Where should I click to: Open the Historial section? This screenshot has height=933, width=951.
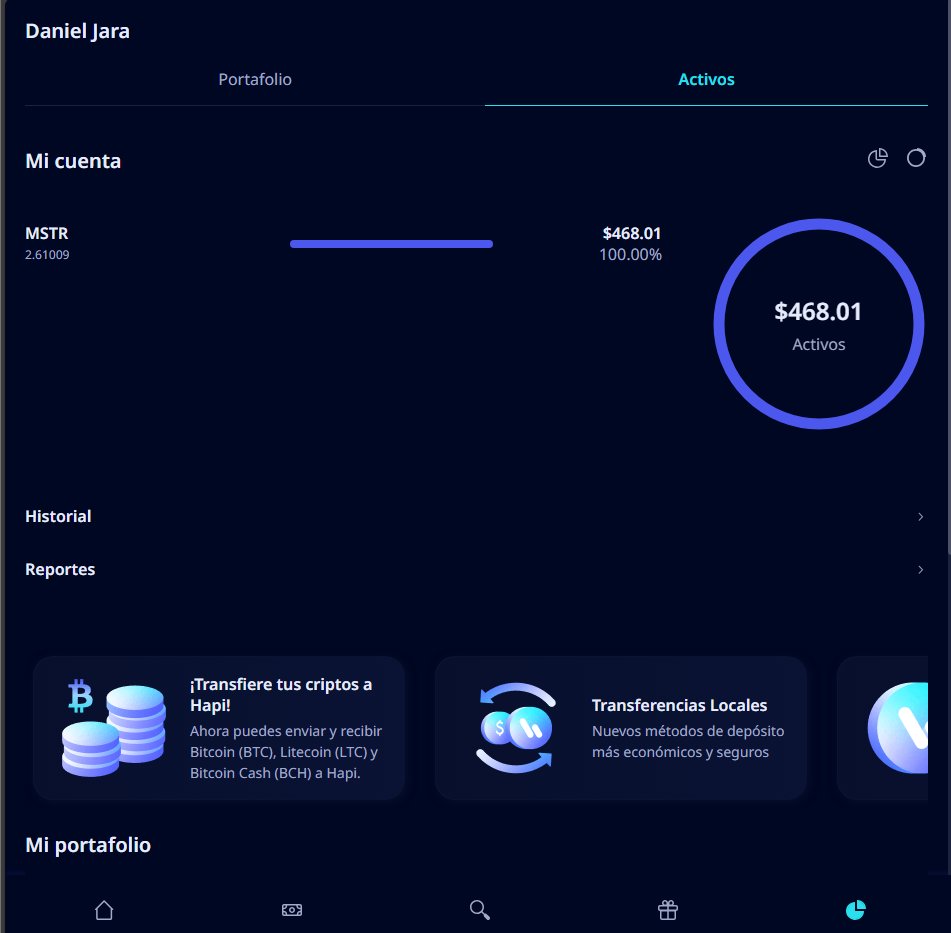click(x=476, y=516)
